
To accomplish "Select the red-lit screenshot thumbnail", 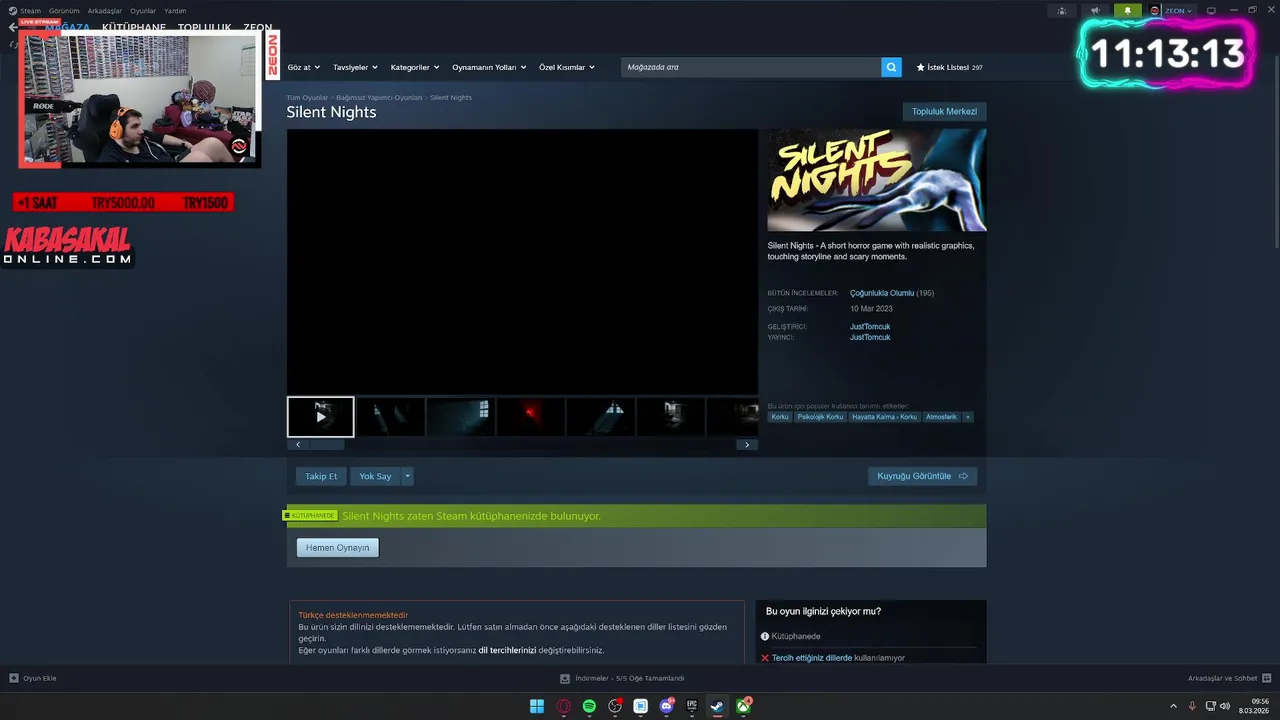I will 531,417.
